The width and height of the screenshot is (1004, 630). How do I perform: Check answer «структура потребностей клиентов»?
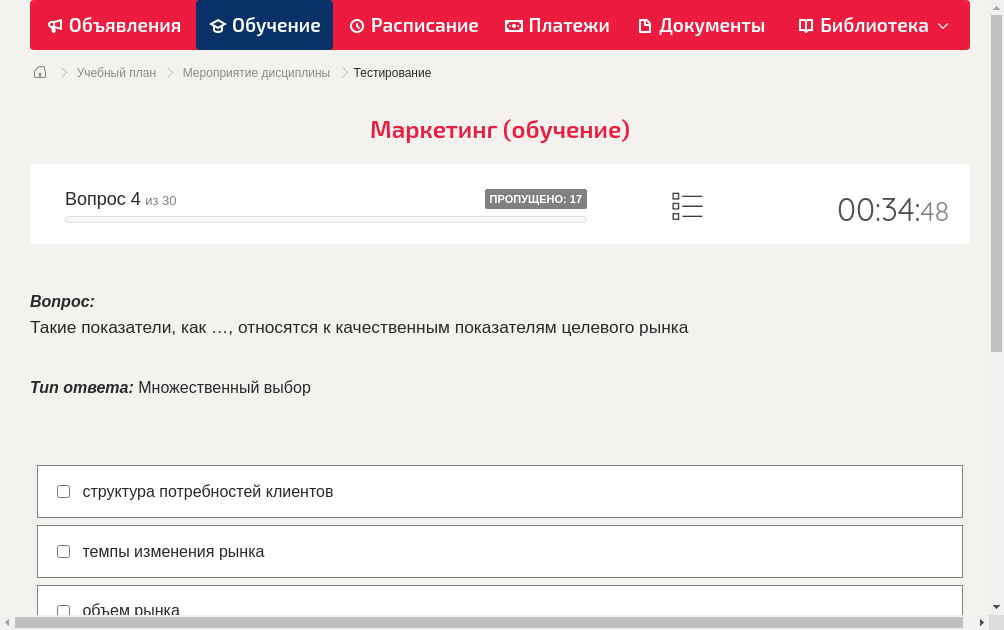point(63,491)
